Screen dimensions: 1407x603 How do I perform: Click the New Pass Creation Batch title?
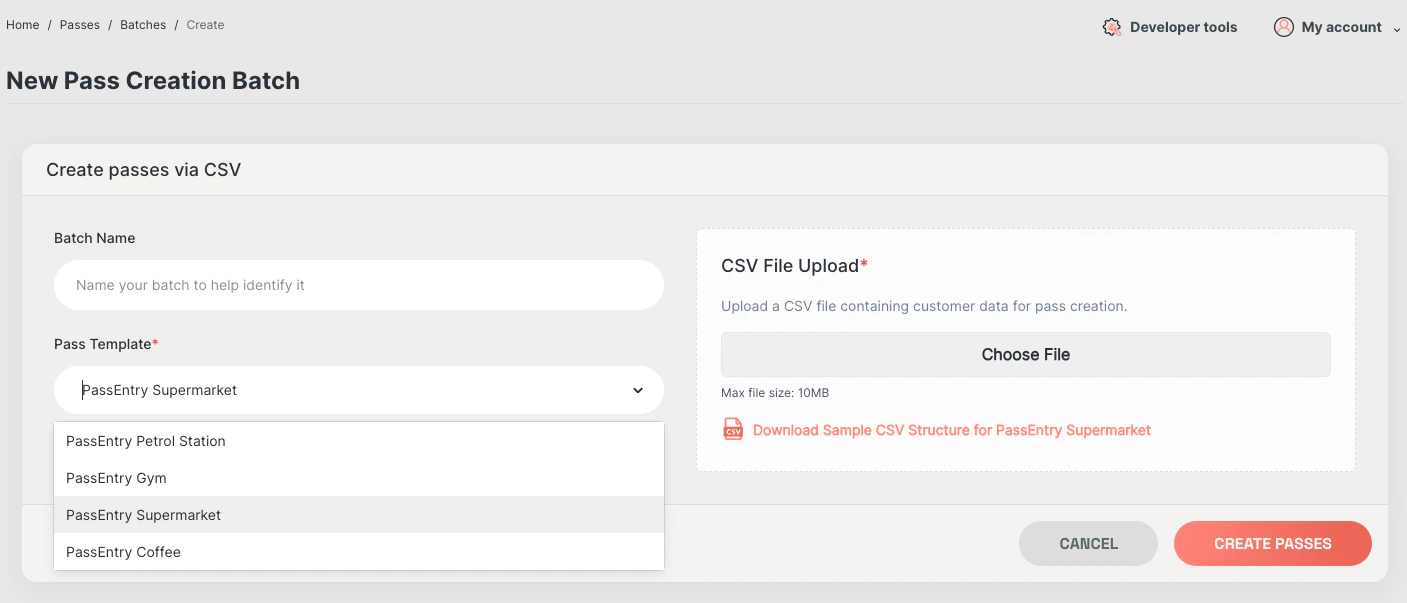(x=153, y=81)
